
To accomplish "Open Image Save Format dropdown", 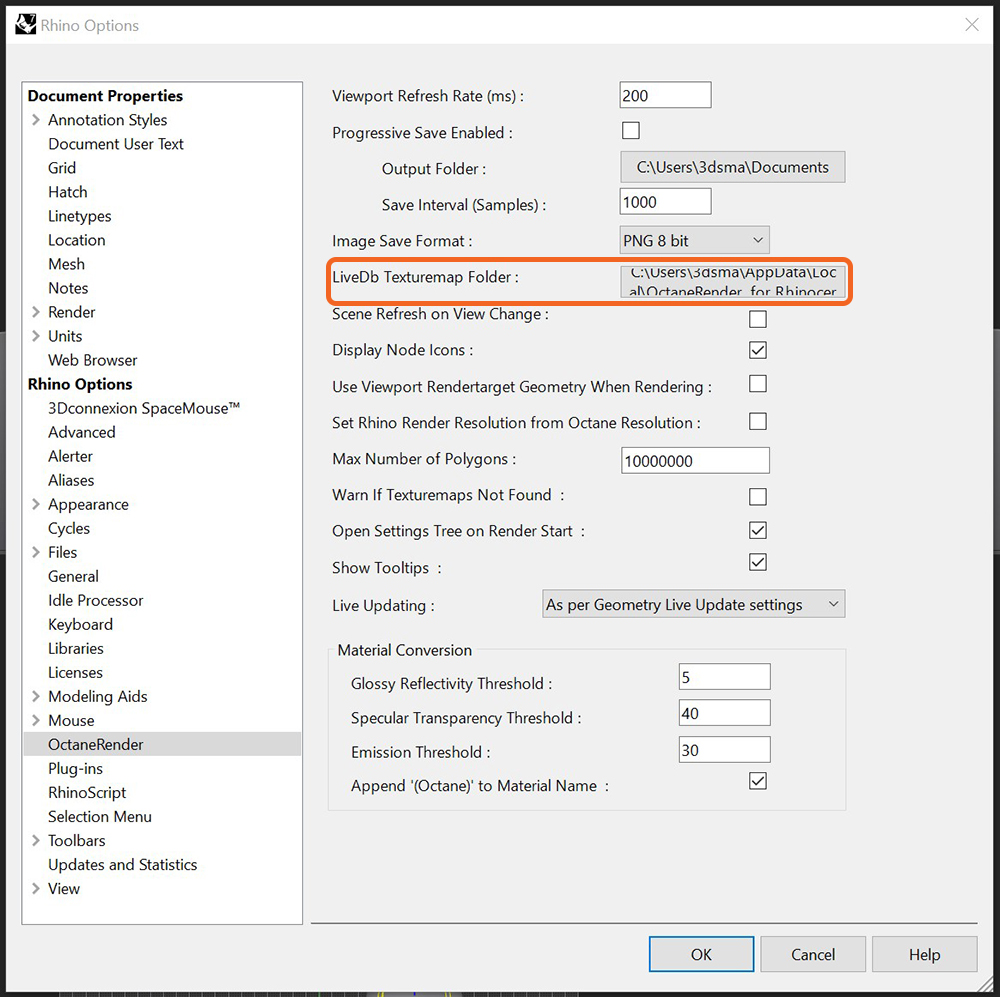I will click(x=694, y=240).
